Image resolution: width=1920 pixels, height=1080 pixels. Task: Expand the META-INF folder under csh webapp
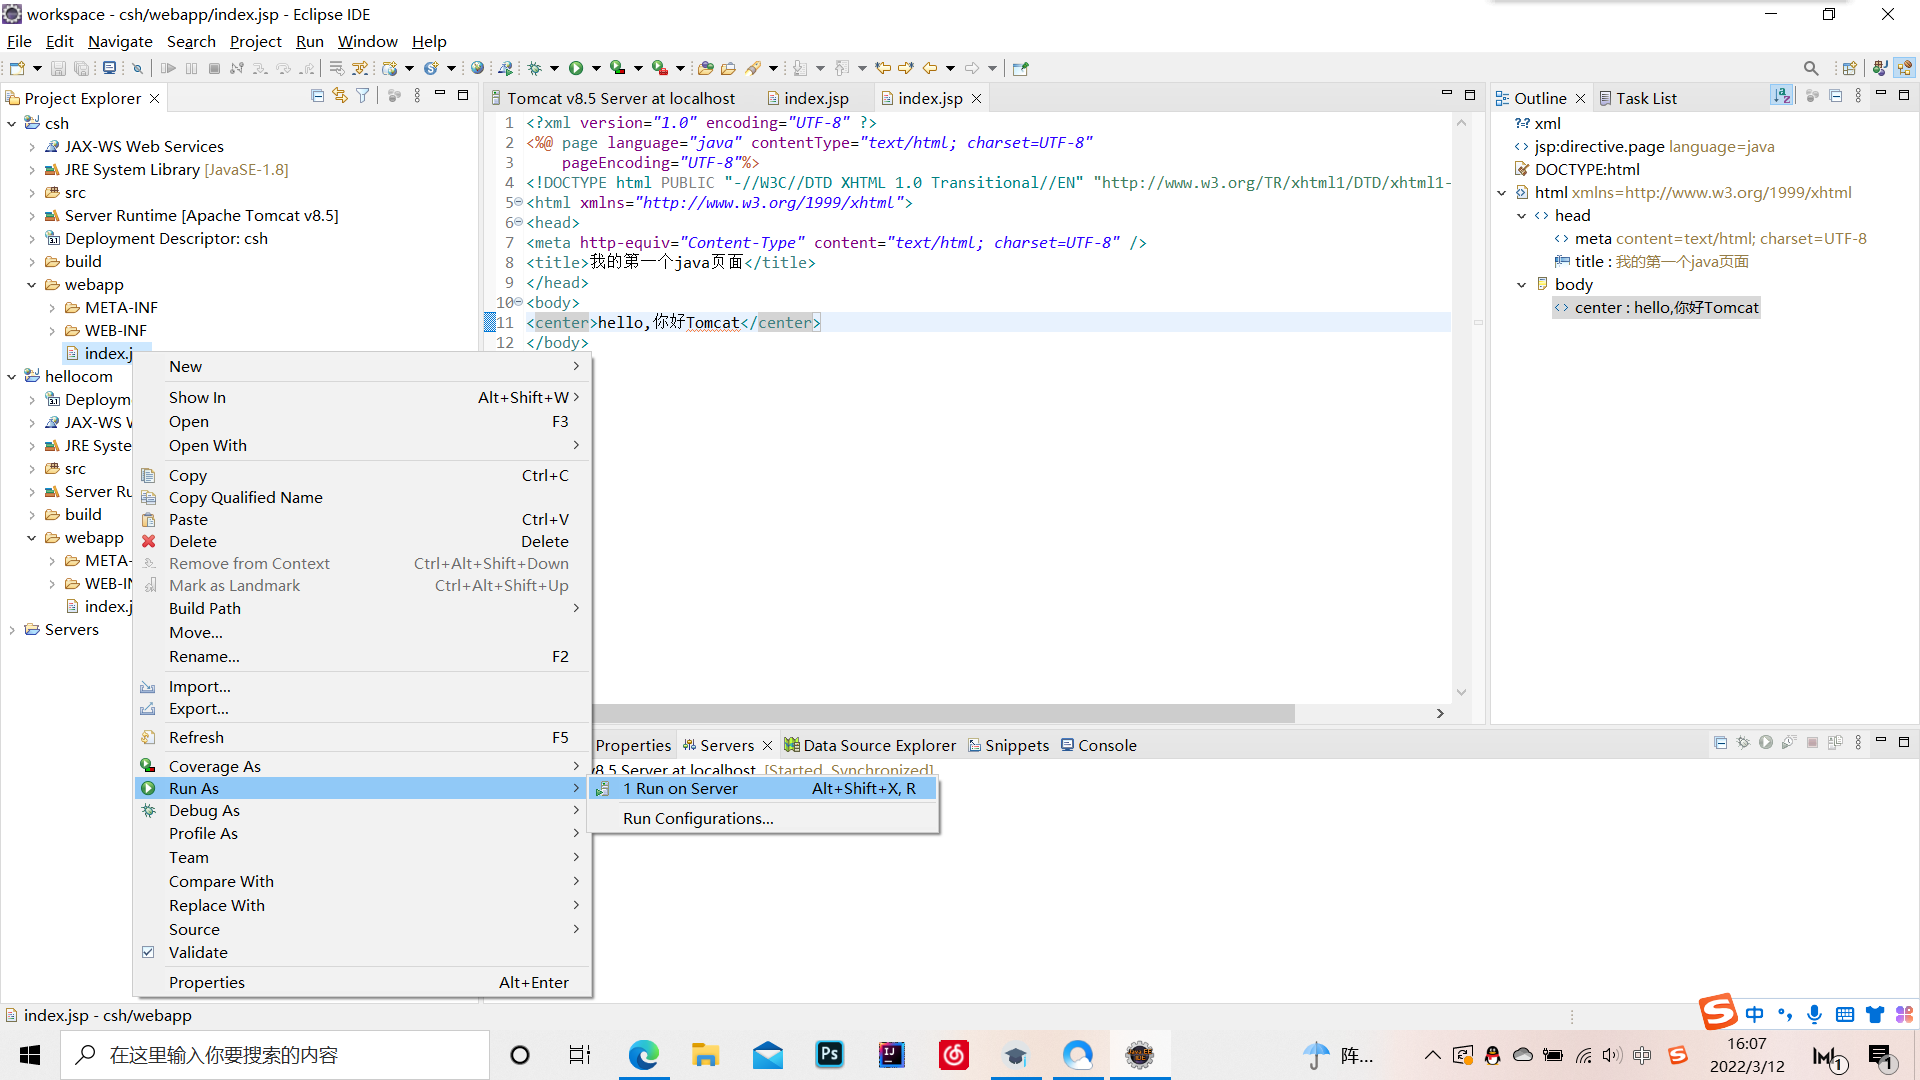[x=52, y=308]
